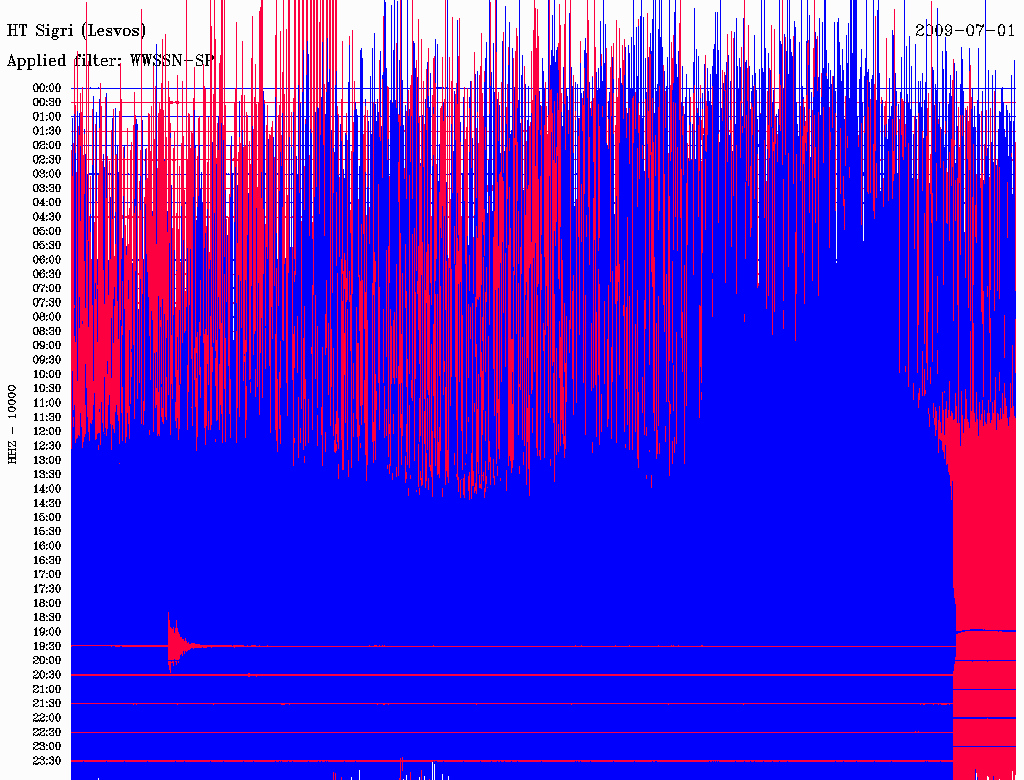Click the 13:30 time label
Viewport: 1024px width, 780px height.
point(47,475)
